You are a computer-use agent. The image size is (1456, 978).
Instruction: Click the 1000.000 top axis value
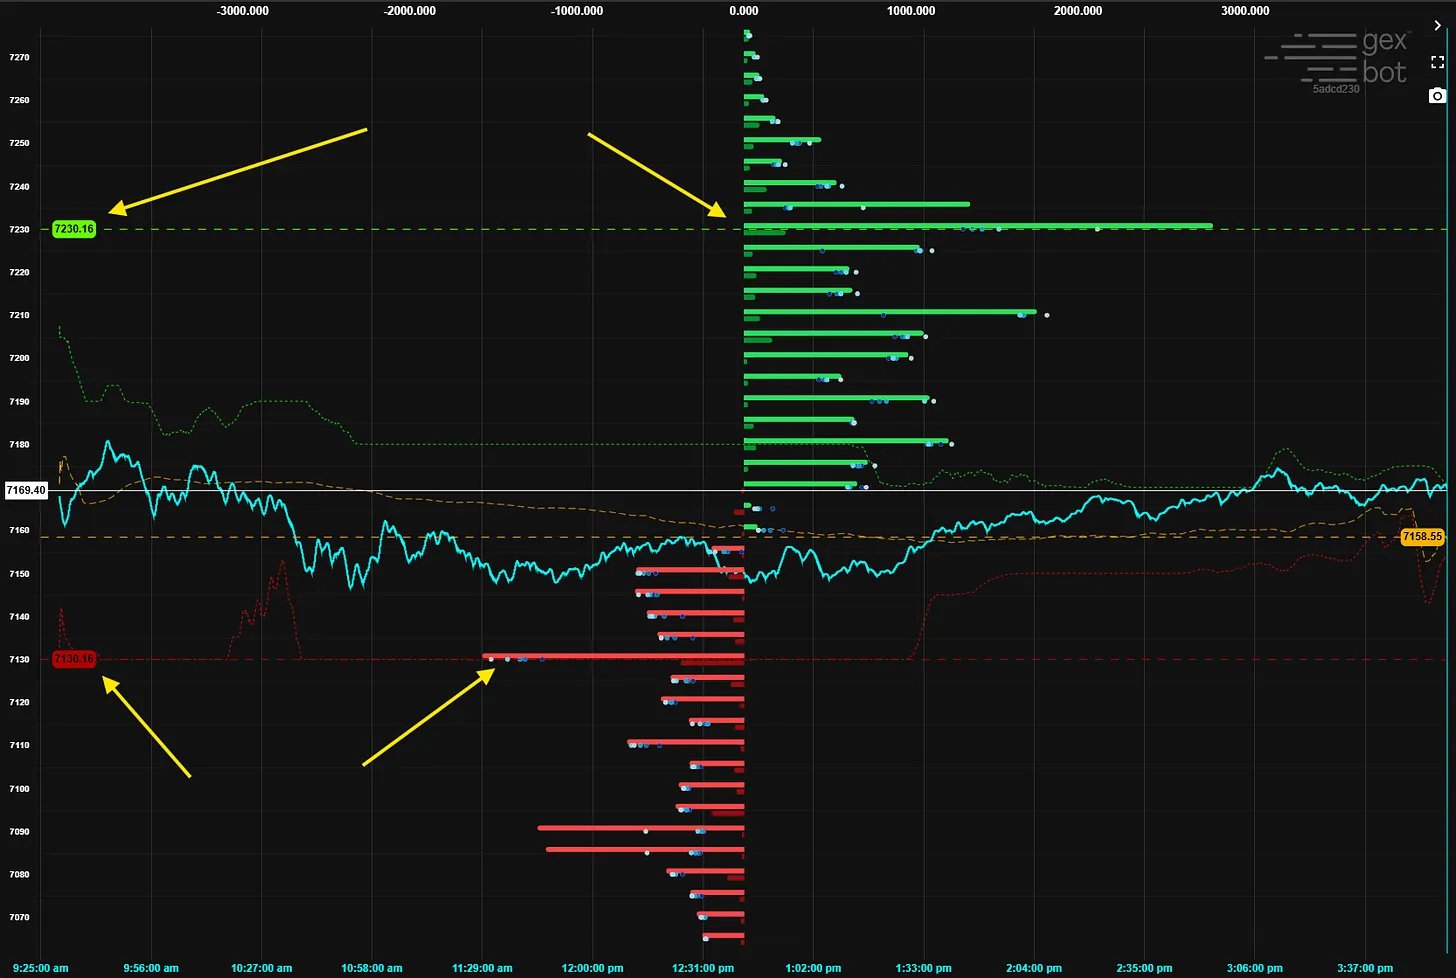coord(911,11)
